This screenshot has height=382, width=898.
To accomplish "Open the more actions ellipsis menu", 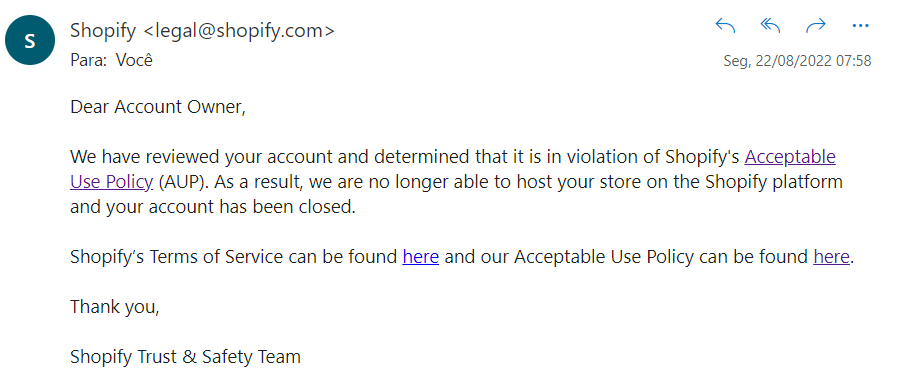I will [x=860, y=26].
